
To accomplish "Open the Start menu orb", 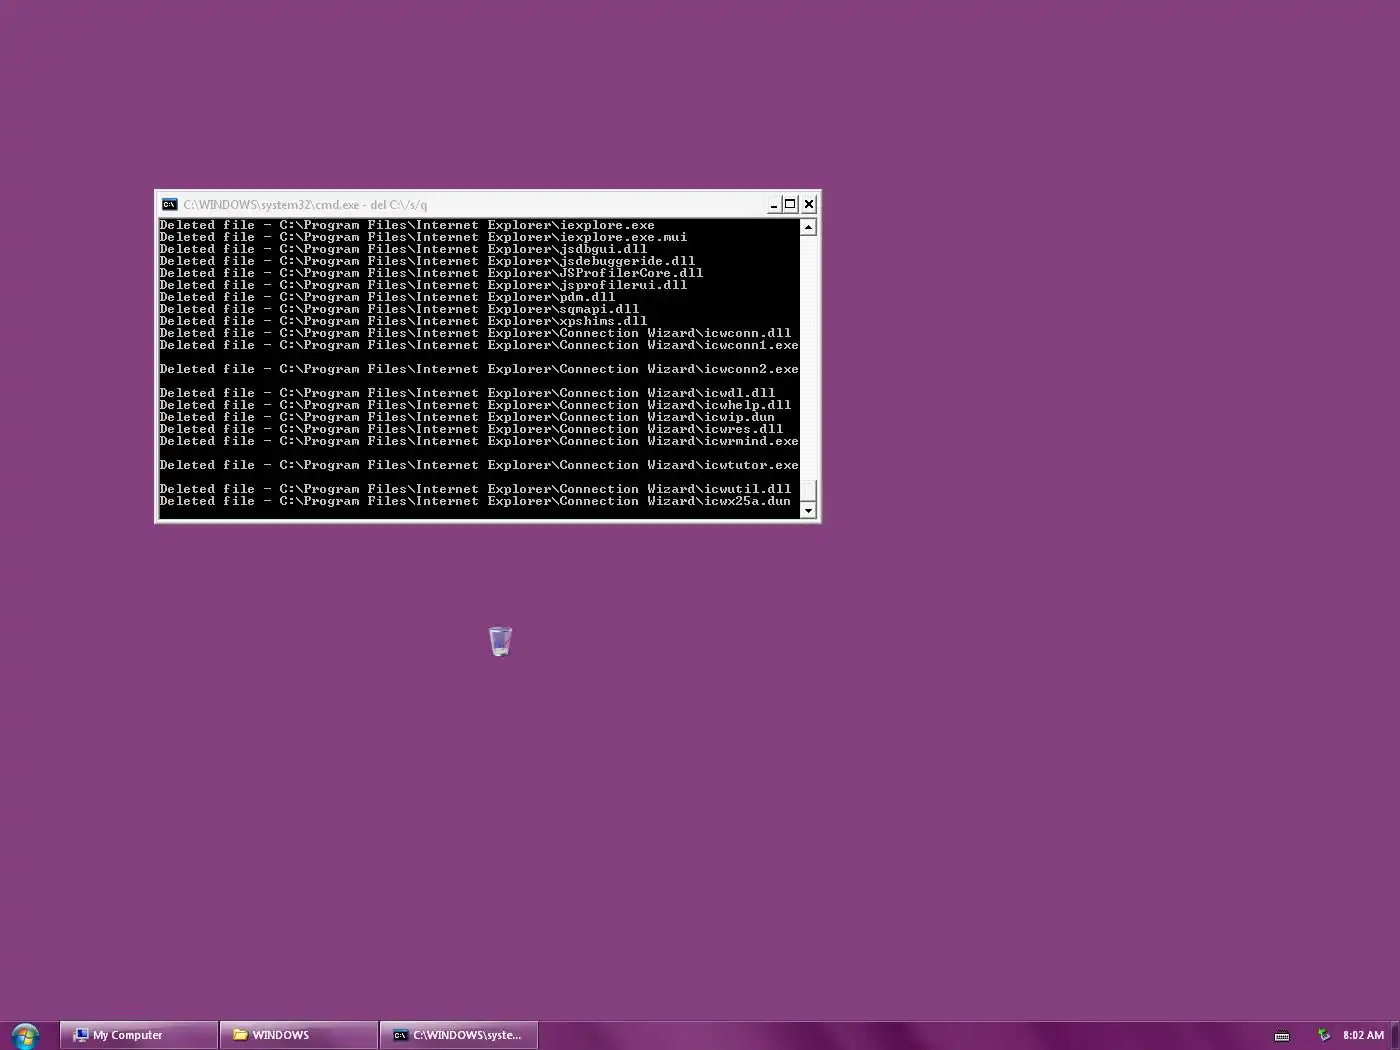I will pos(25,1036).
